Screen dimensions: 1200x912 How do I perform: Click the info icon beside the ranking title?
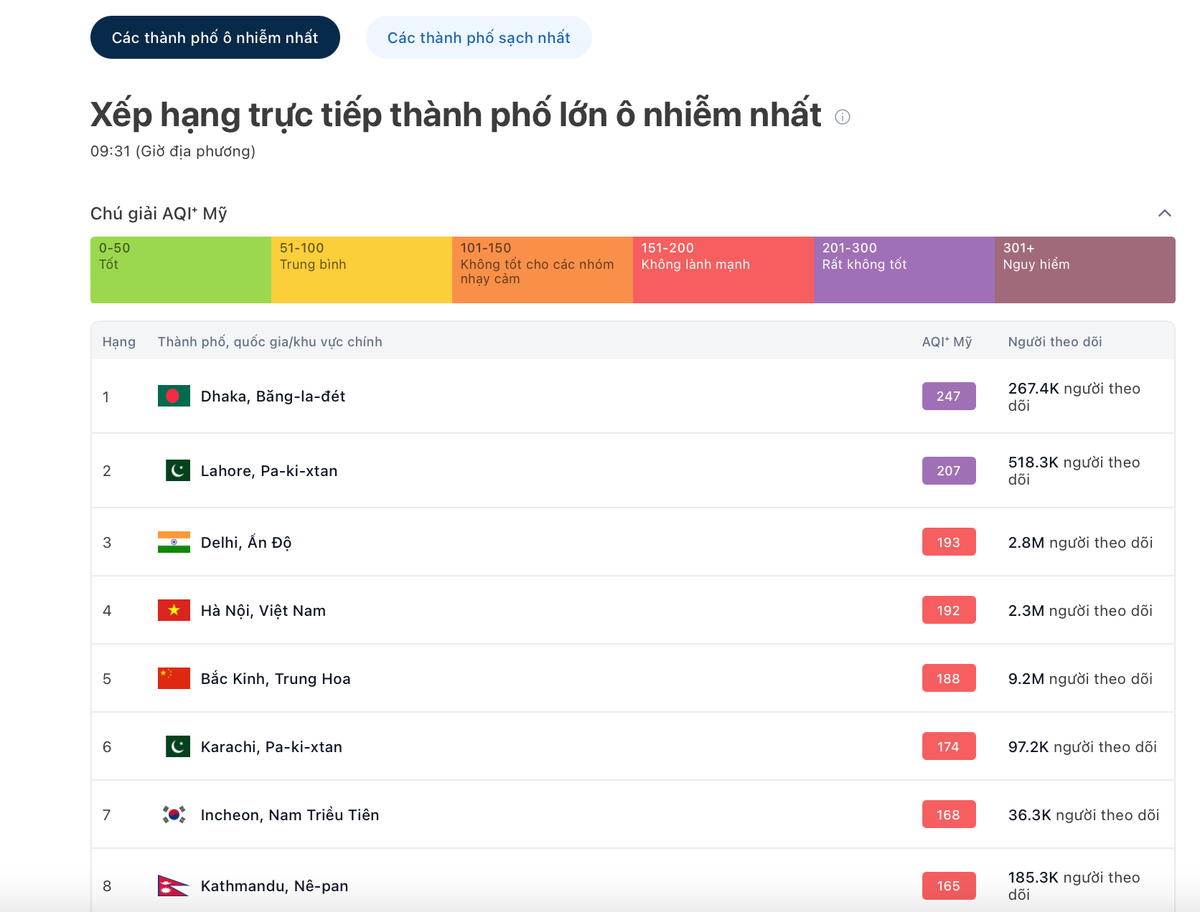pos(842,117)
